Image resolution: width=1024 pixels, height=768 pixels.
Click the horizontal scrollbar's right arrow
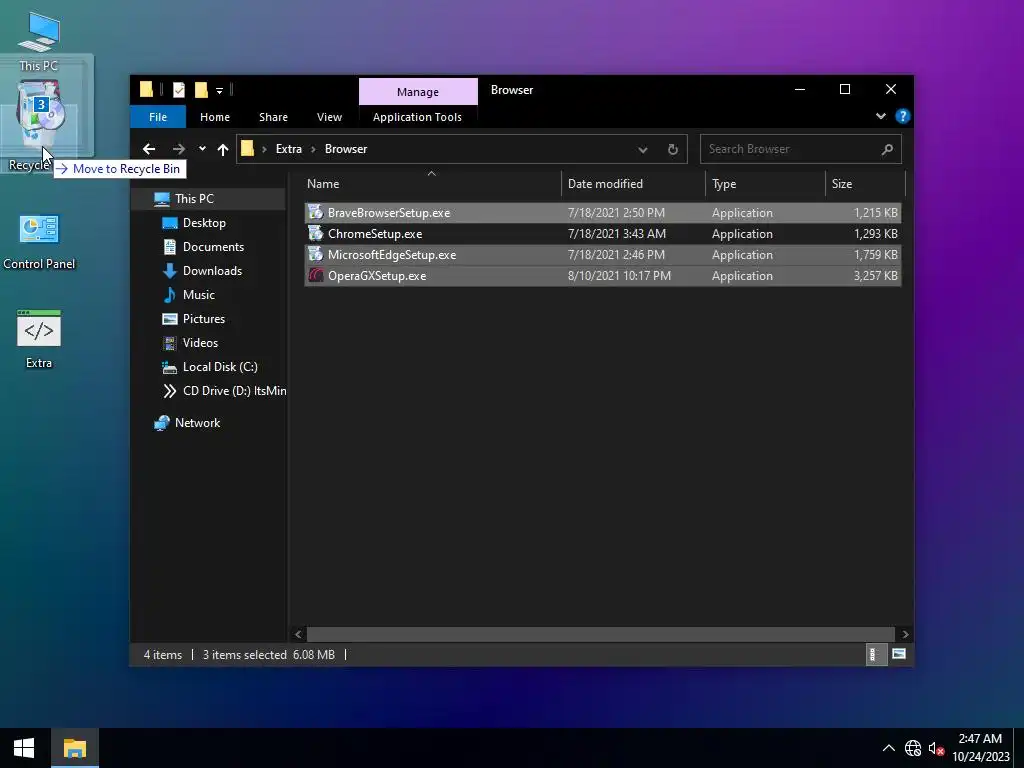pyautogui.click(x=905, y=634)
